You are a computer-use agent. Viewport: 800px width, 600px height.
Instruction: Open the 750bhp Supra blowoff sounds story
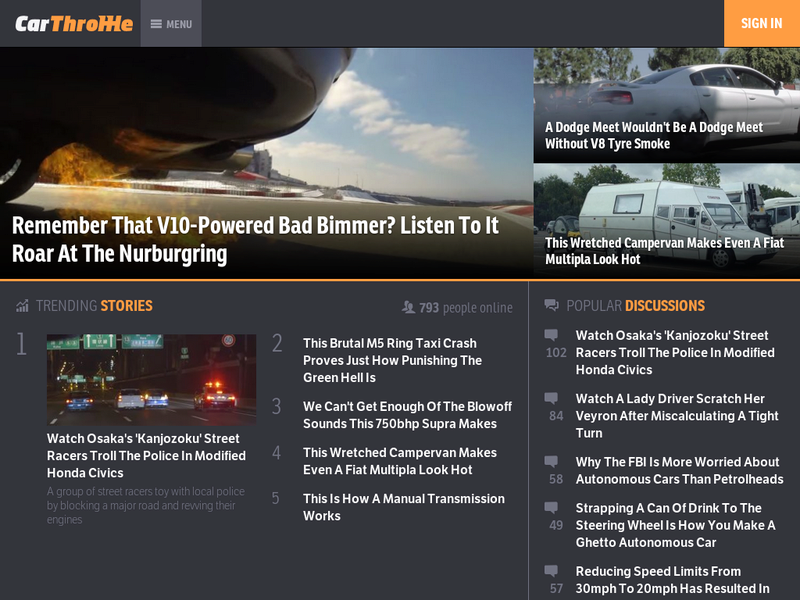click(407, 415)
